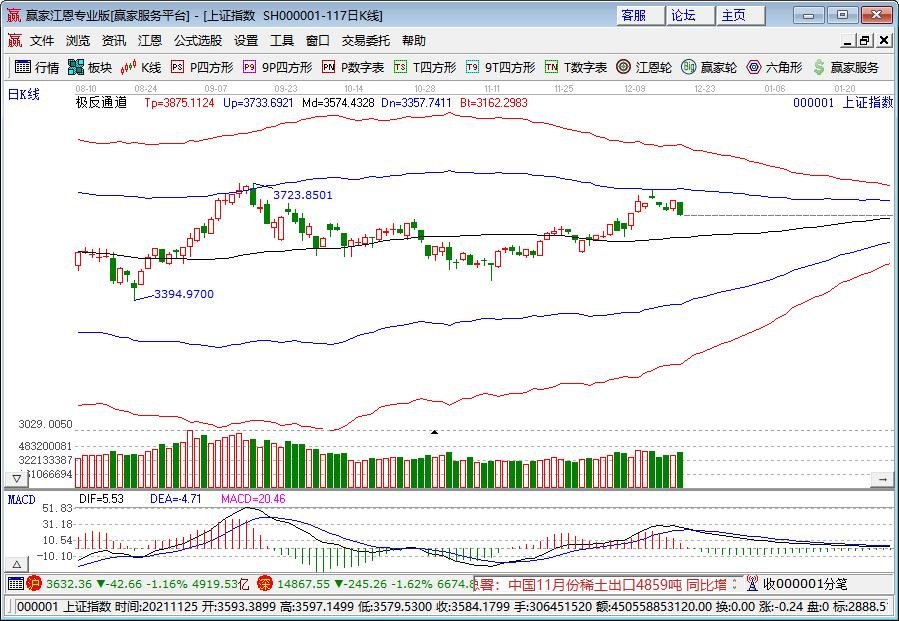Image resolution: width=899 pixels, height=621 pixels.
Task: Click the antenna icon beside 收000001分笔
Action: [x=752, y=584]
